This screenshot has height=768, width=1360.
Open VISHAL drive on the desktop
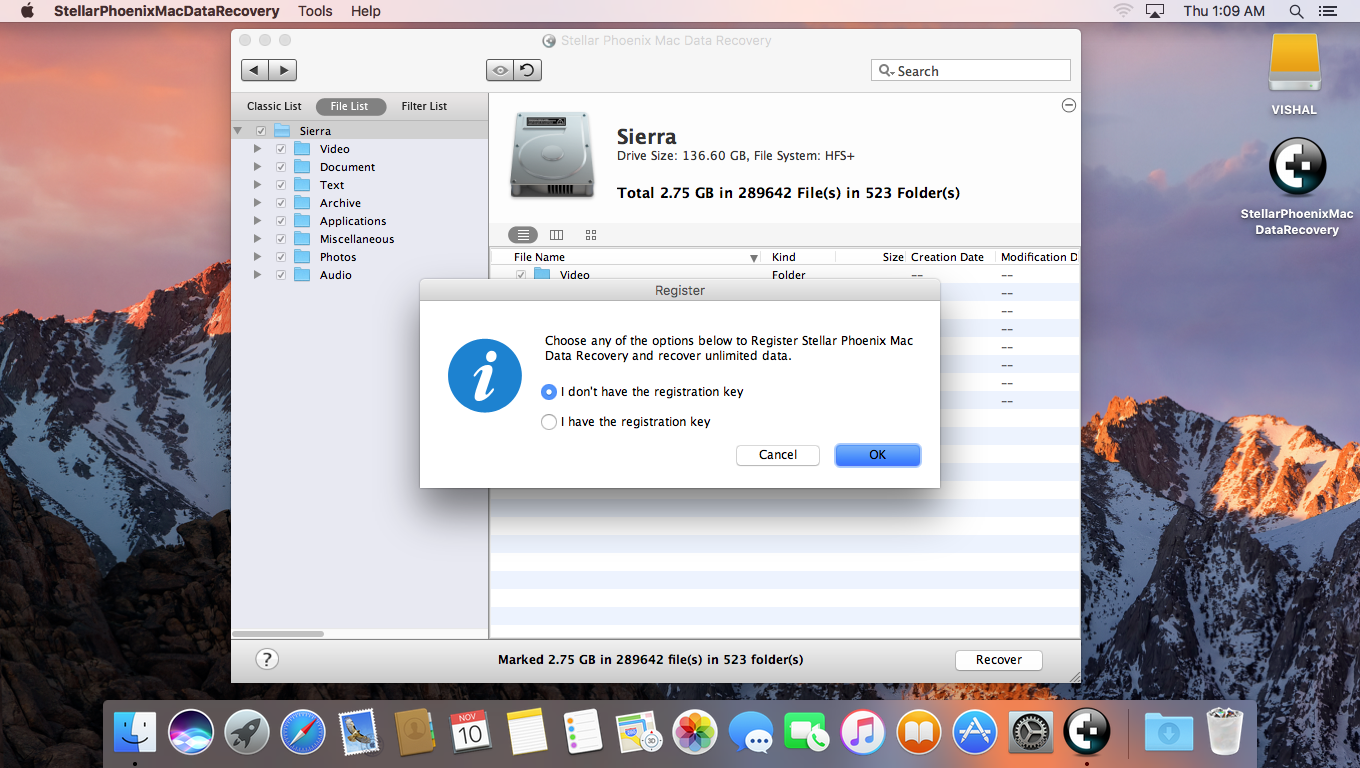1294,75
